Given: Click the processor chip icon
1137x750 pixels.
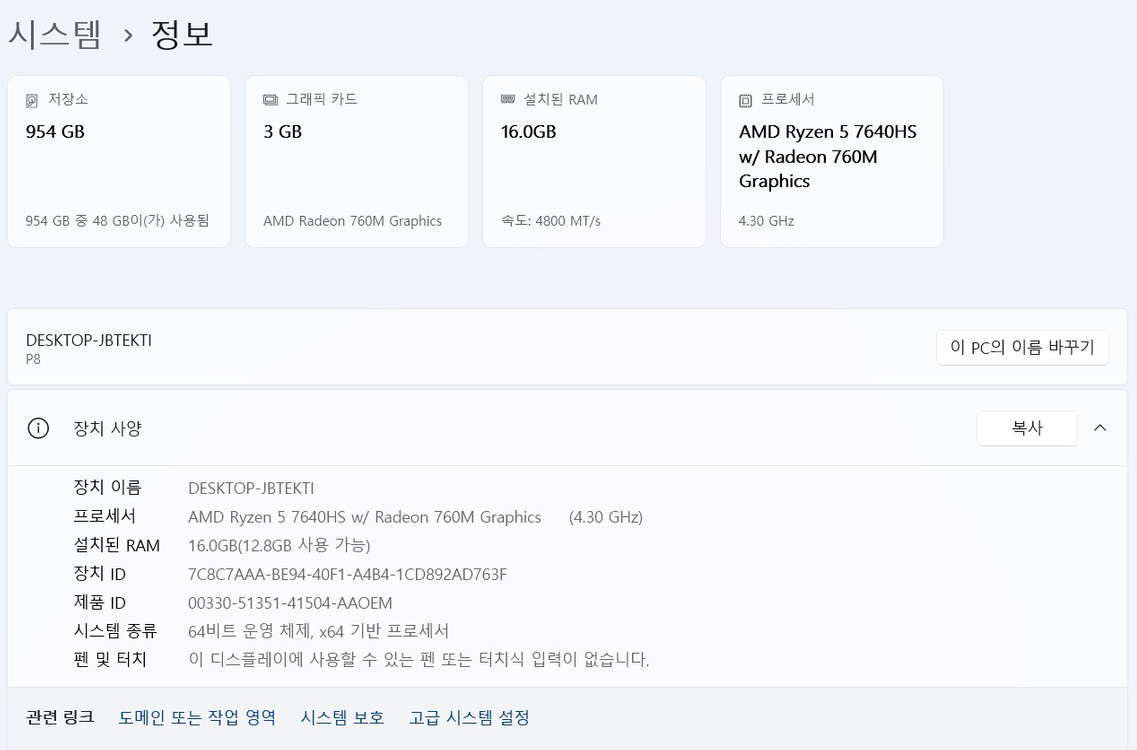Looking at the screenshot, I should coord(745,100).
